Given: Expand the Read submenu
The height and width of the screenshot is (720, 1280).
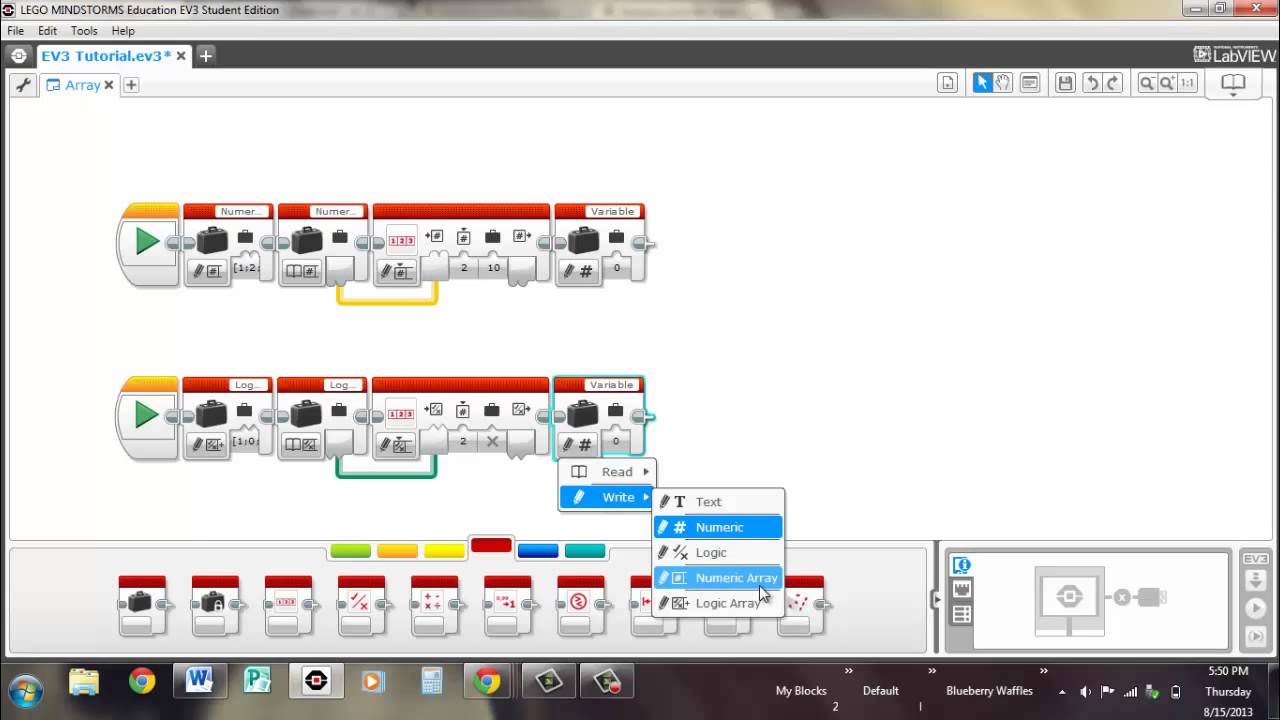Looking at the screenshot, I should (x=607, y=472).
